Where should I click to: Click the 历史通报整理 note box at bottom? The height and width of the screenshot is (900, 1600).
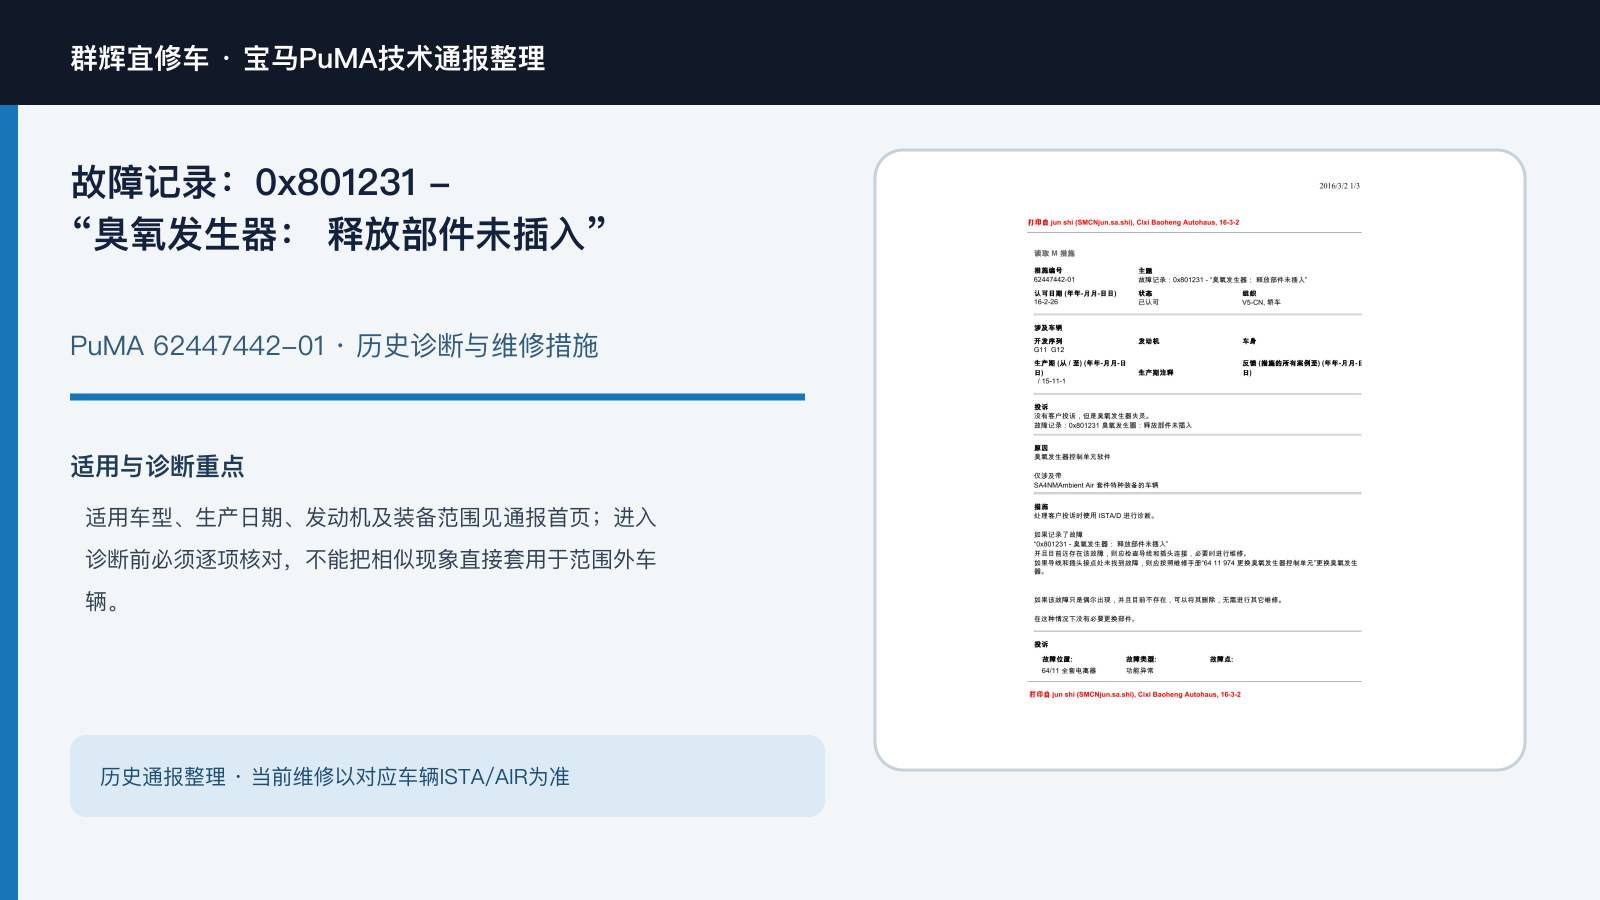click(x=447, y=776)
